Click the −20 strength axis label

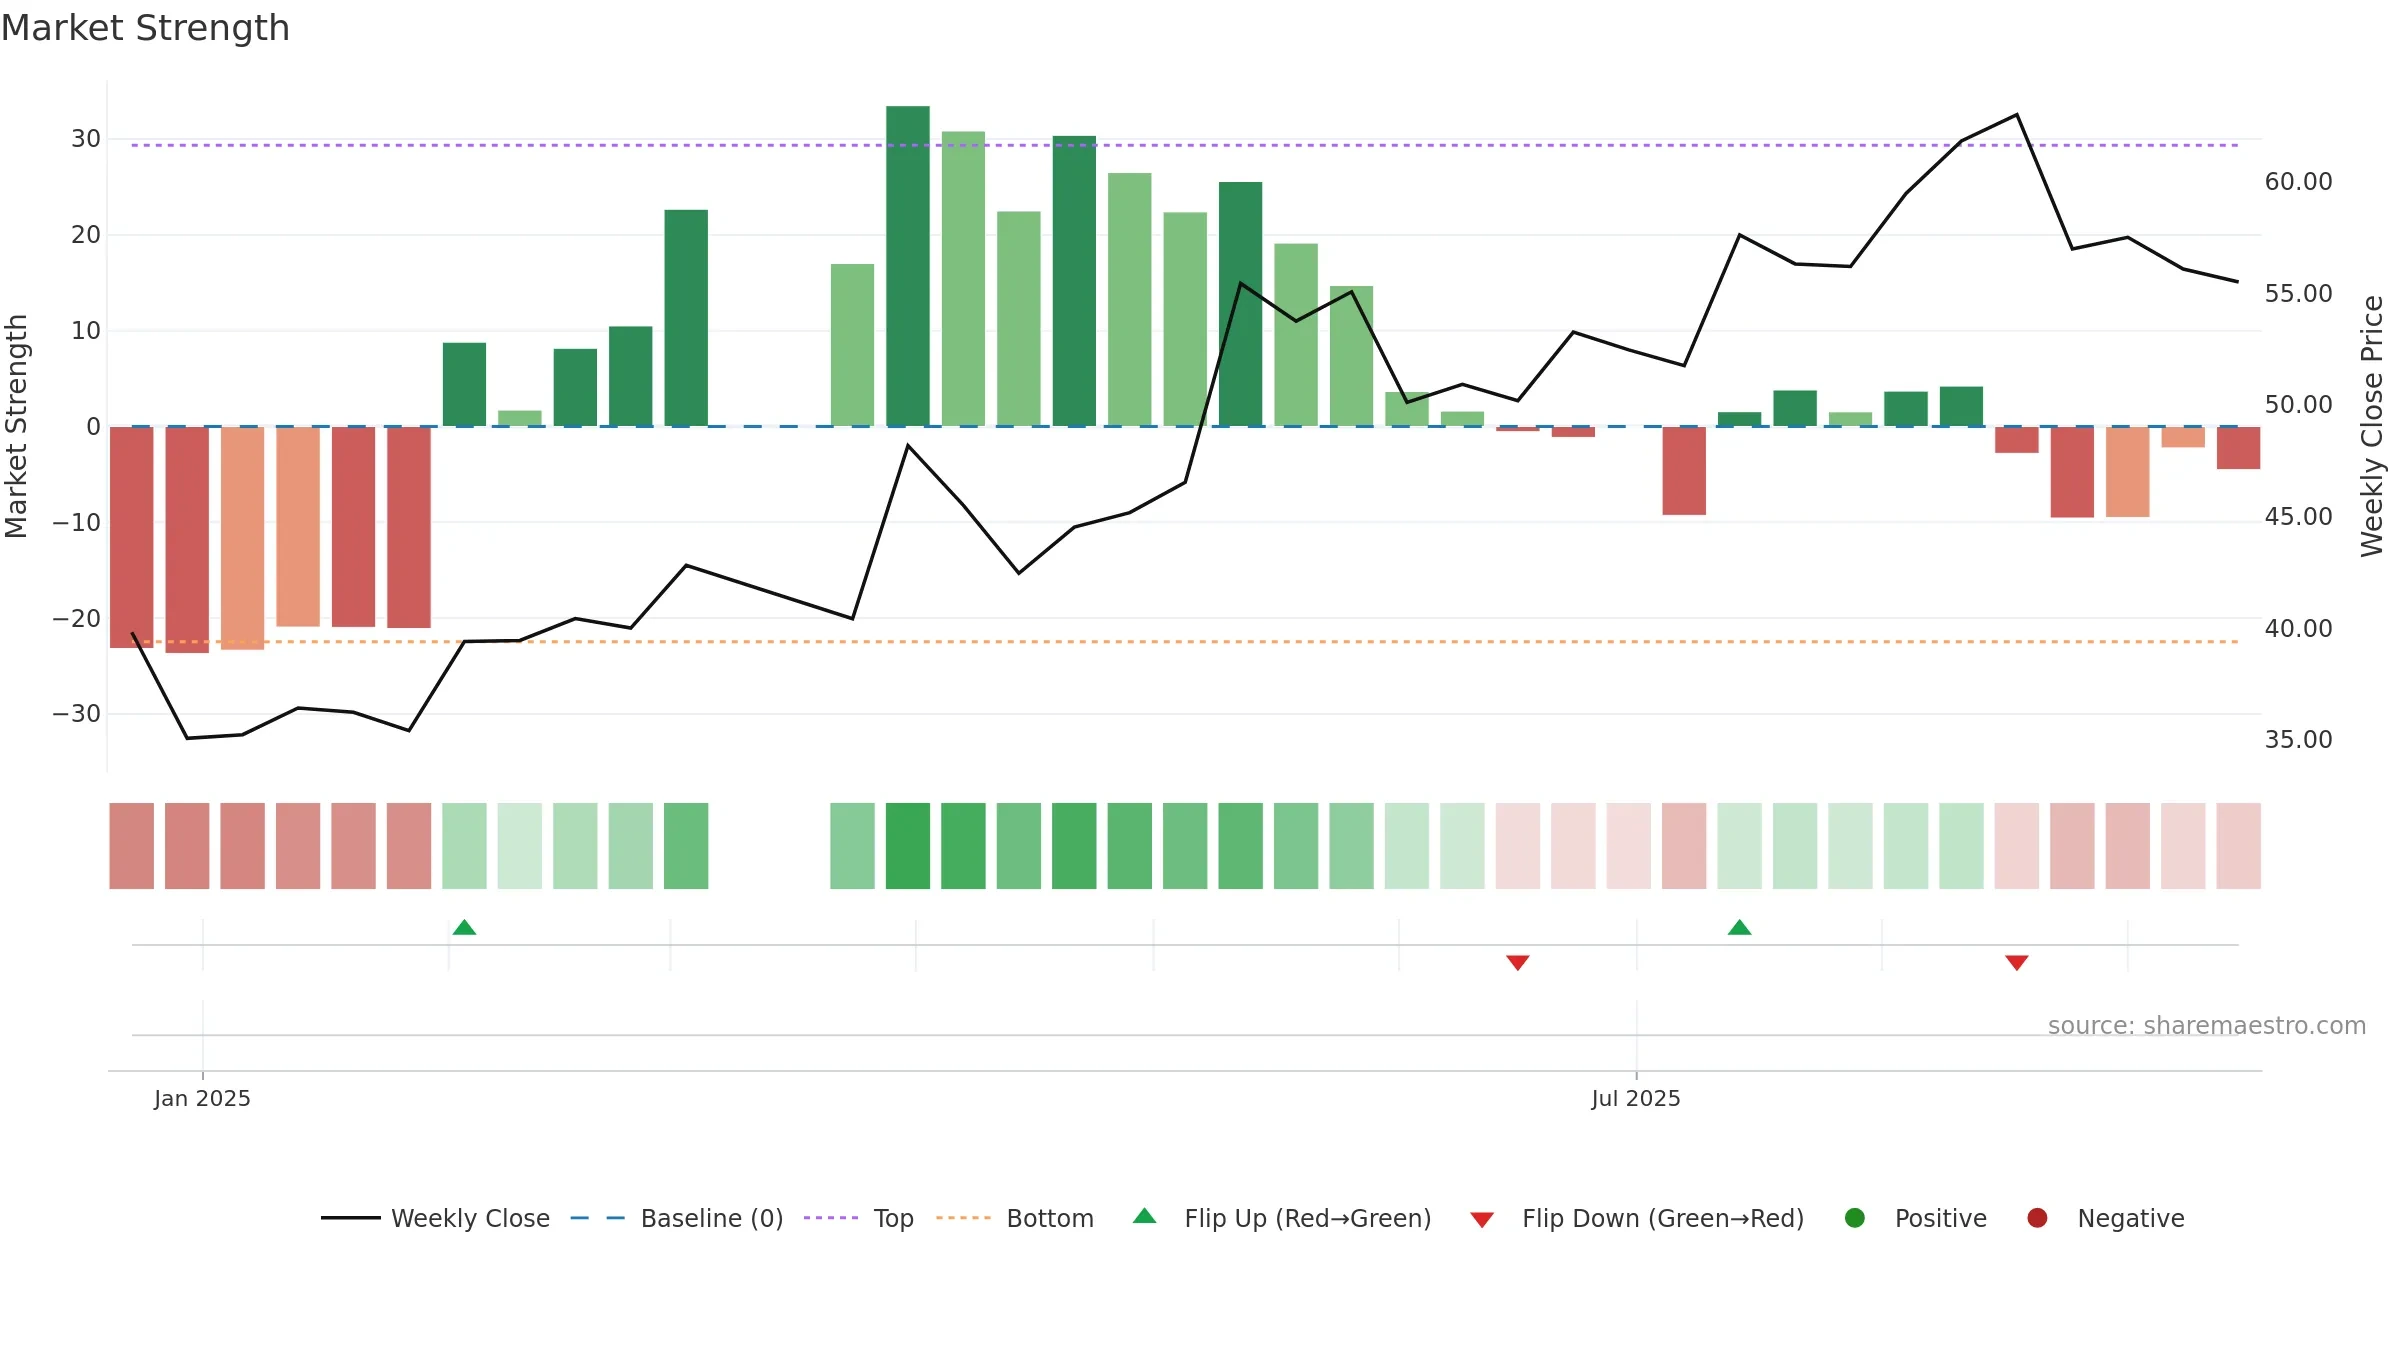tap(77, 618)
